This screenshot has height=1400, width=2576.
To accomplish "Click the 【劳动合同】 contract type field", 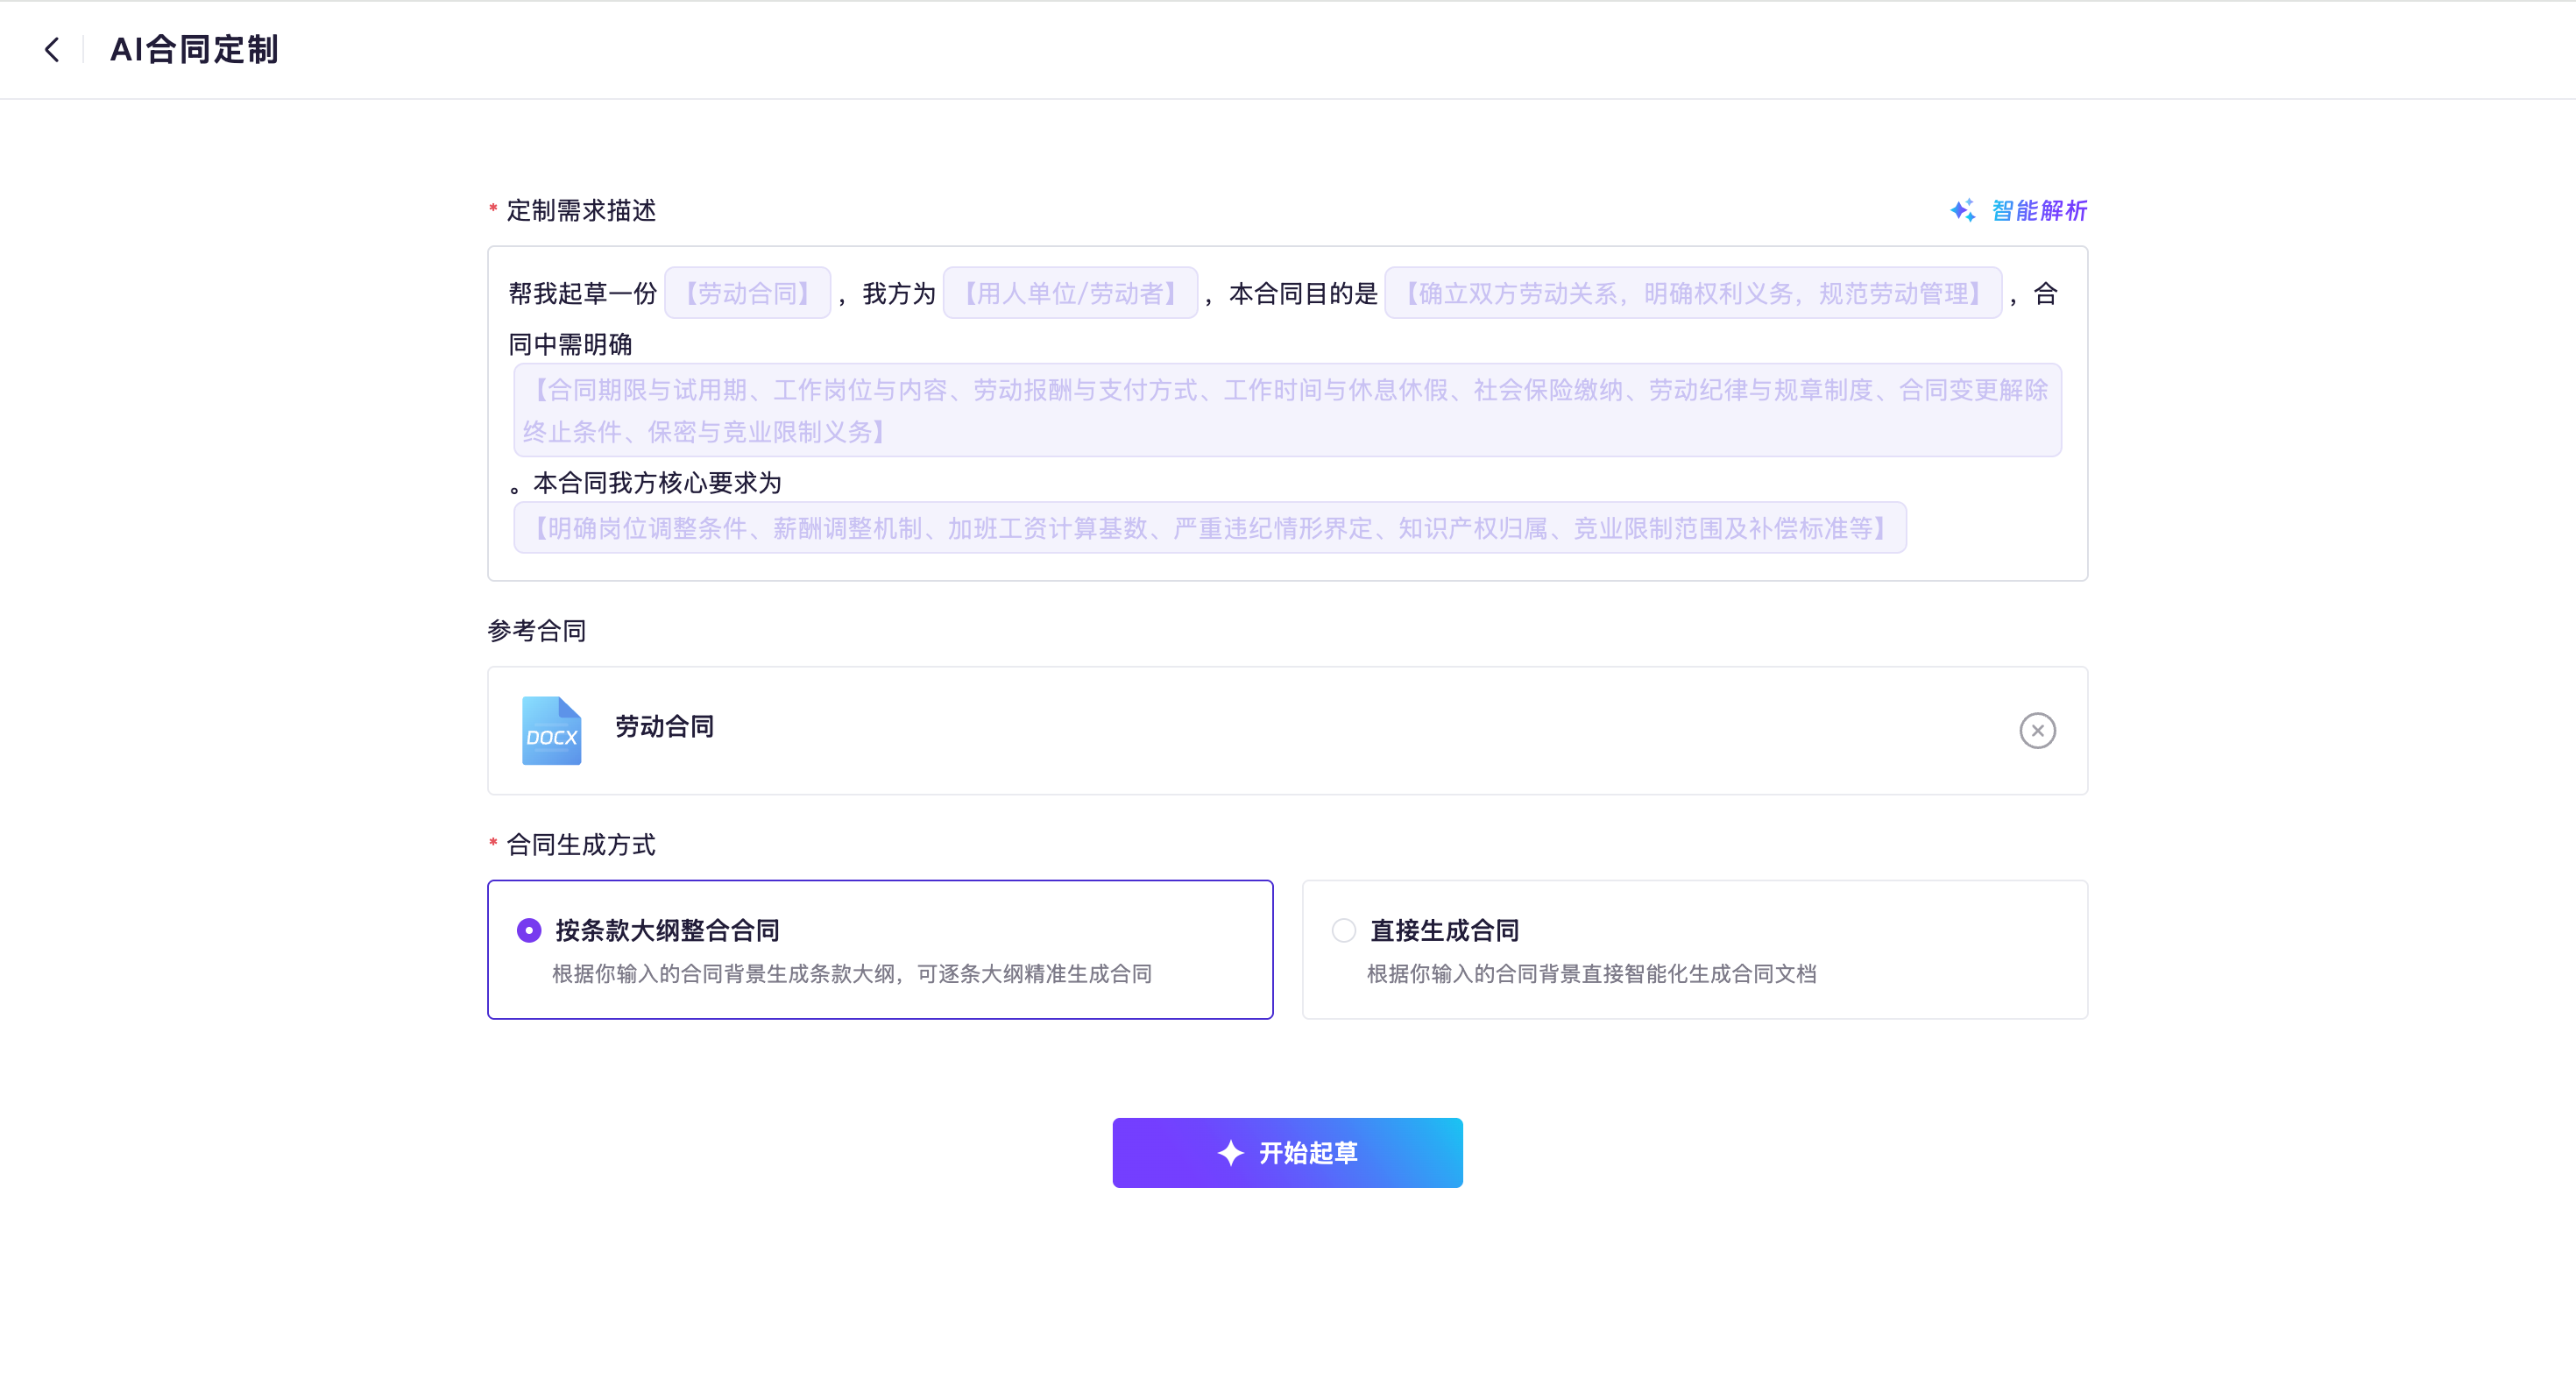I will click(747, 293).
